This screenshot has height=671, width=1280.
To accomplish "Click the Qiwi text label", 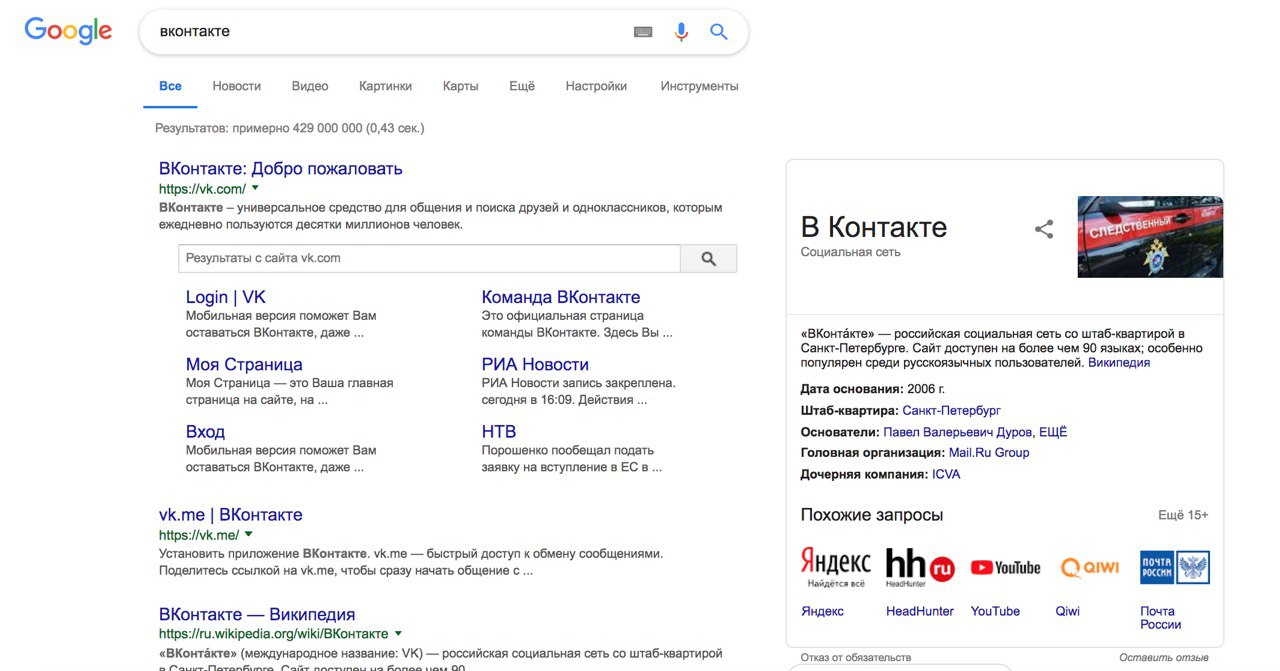I will (x=1068, y=611).
